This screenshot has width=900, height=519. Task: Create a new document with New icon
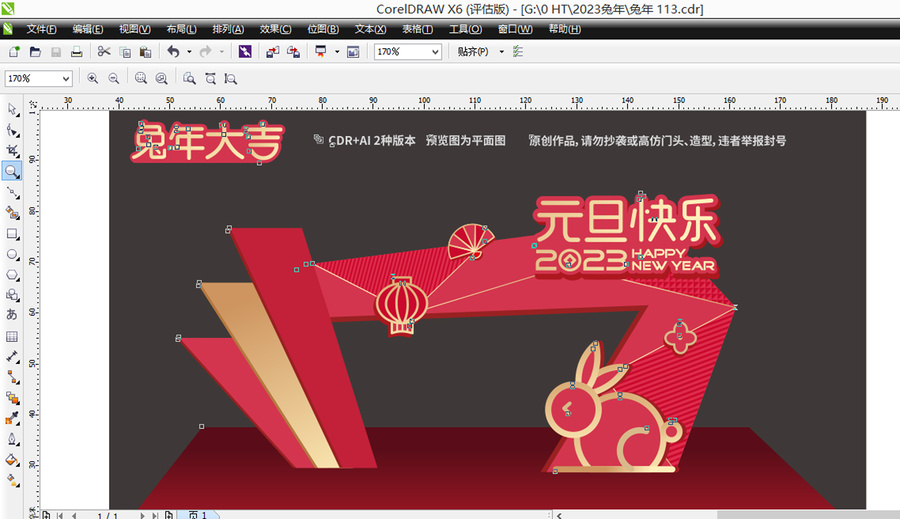(x=14, y=52)
